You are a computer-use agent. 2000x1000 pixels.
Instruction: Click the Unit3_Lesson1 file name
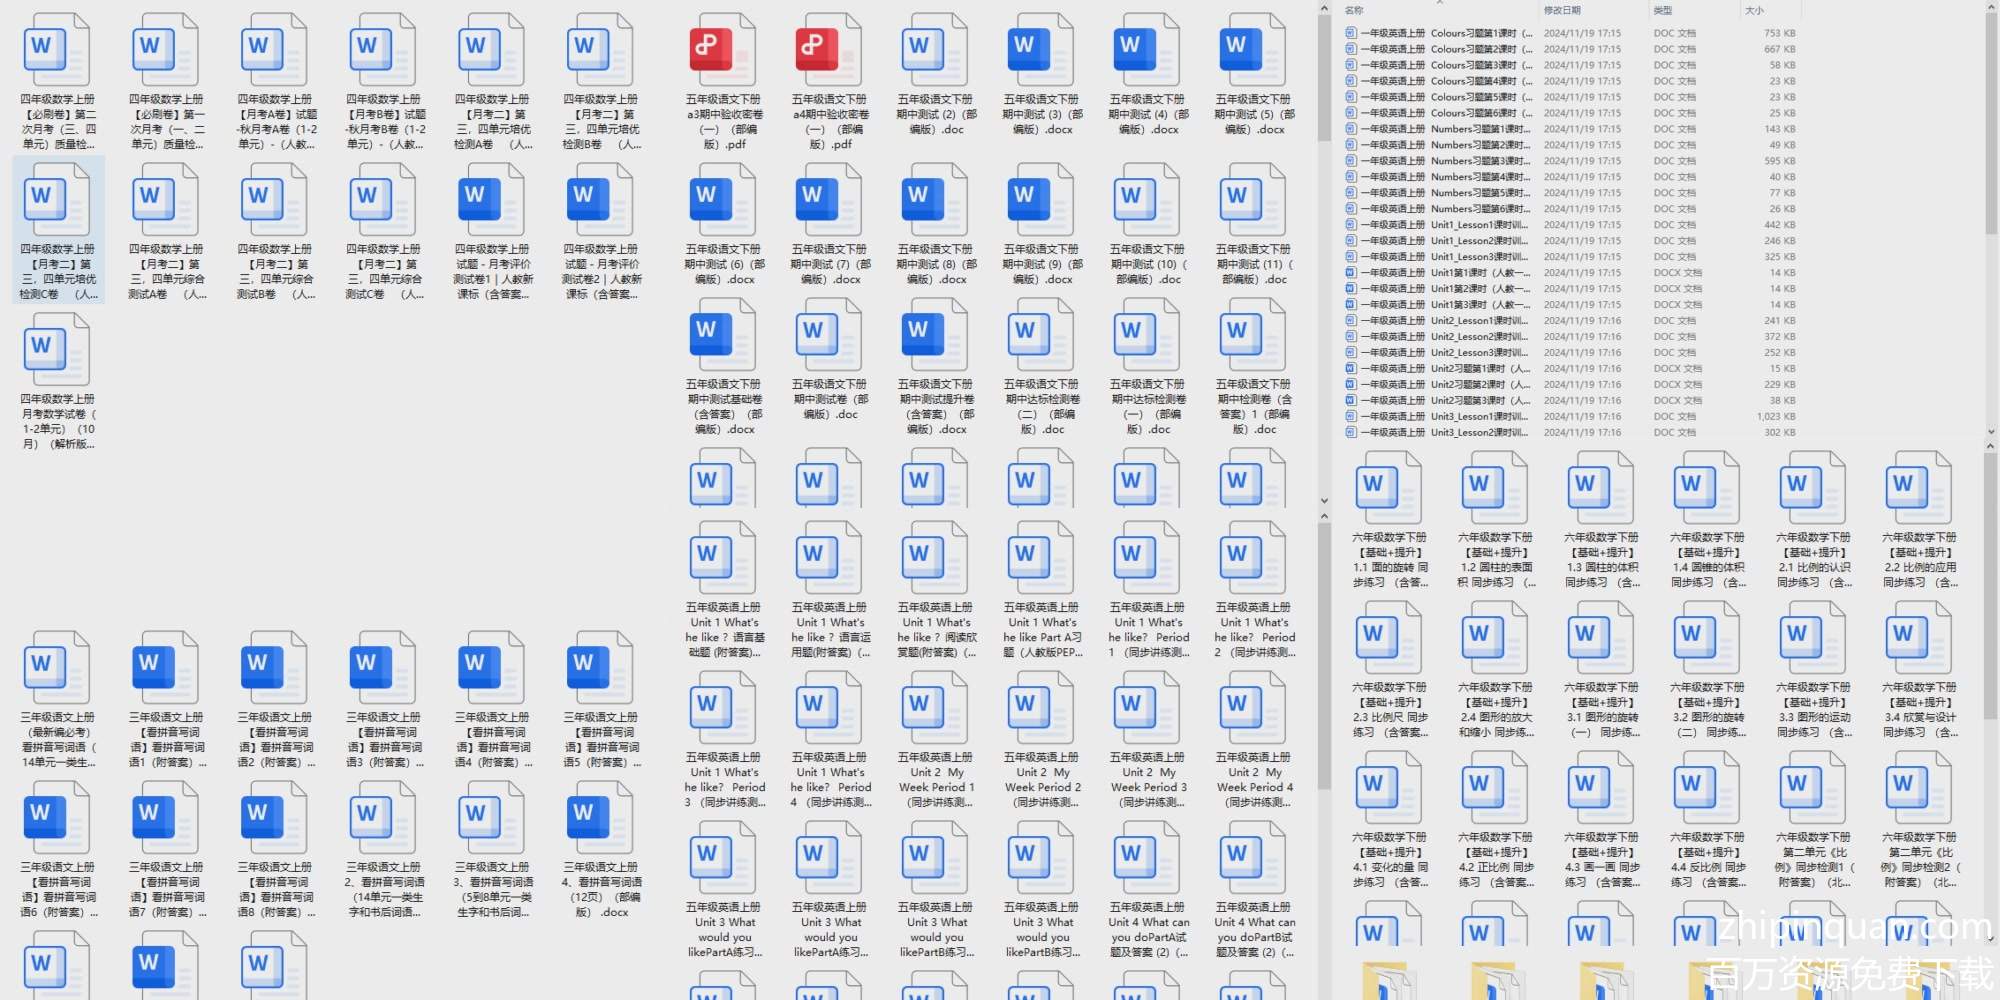1445,417
